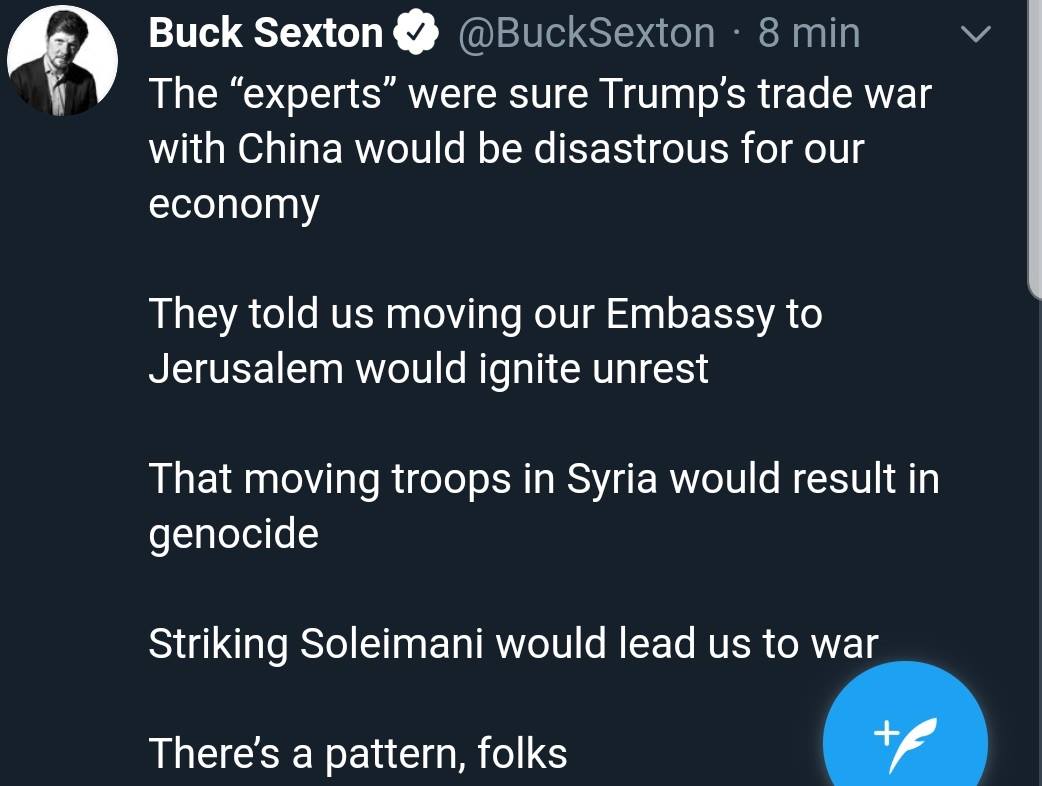Click the plus sign on compose button

(885, 732)
